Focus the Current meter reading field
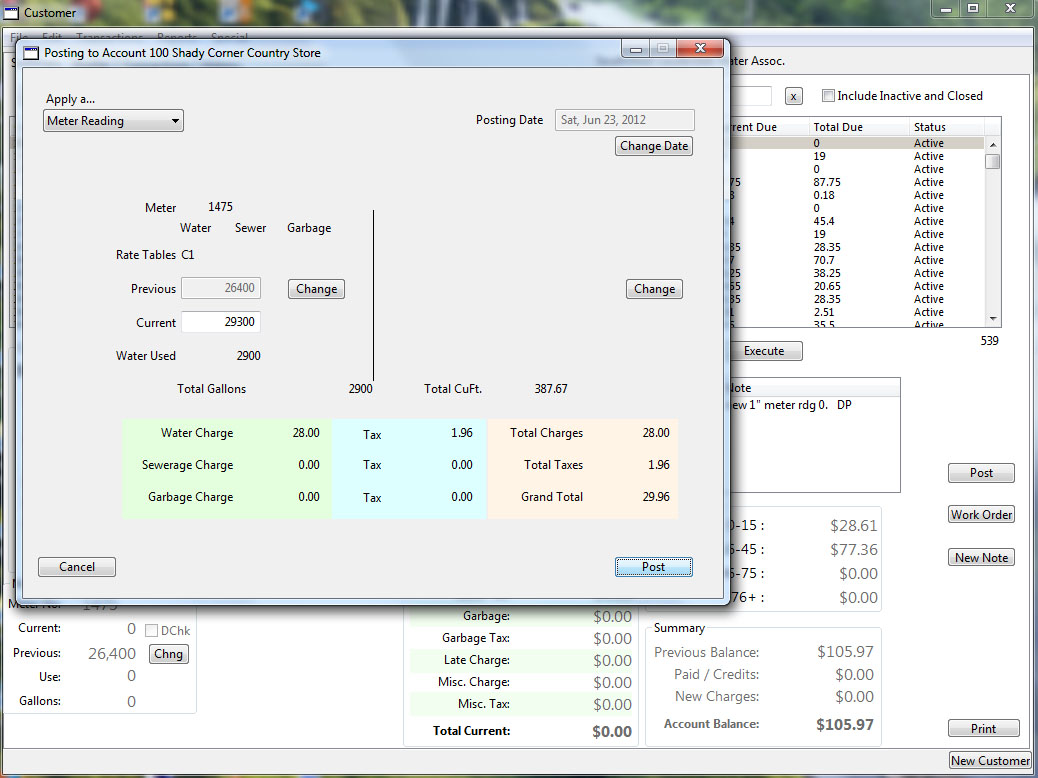Screen dimensions: 1038x778 (220, 322)
